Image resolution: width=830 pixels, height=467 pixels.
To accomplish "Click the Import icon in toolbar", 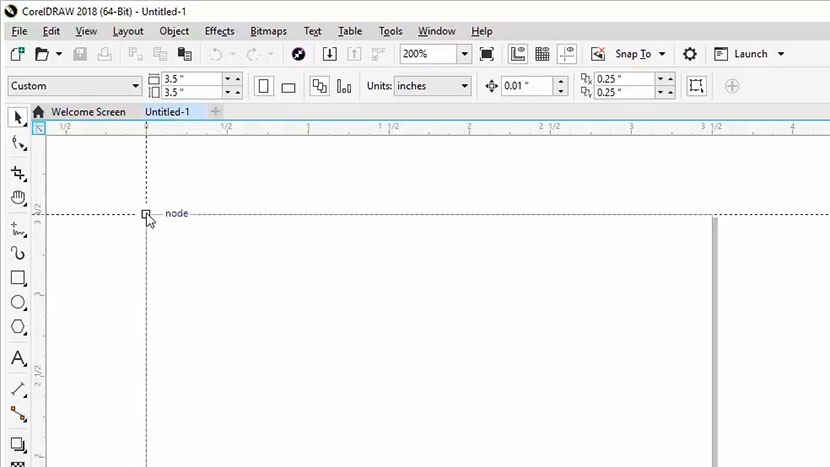I will (329, 54).
